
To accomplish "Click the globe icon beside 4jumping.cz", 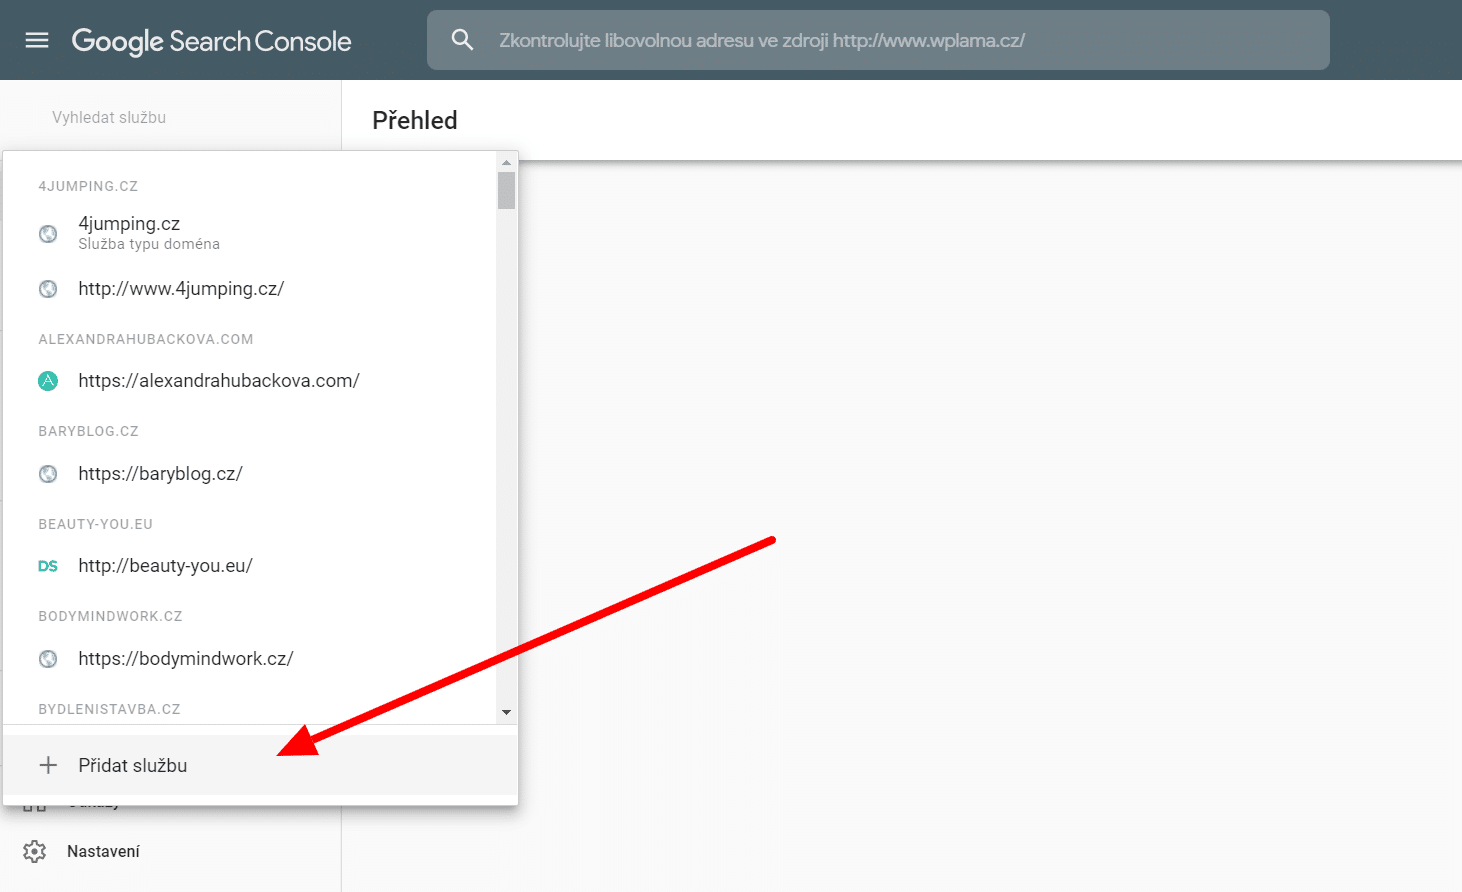I will (48, 233).
